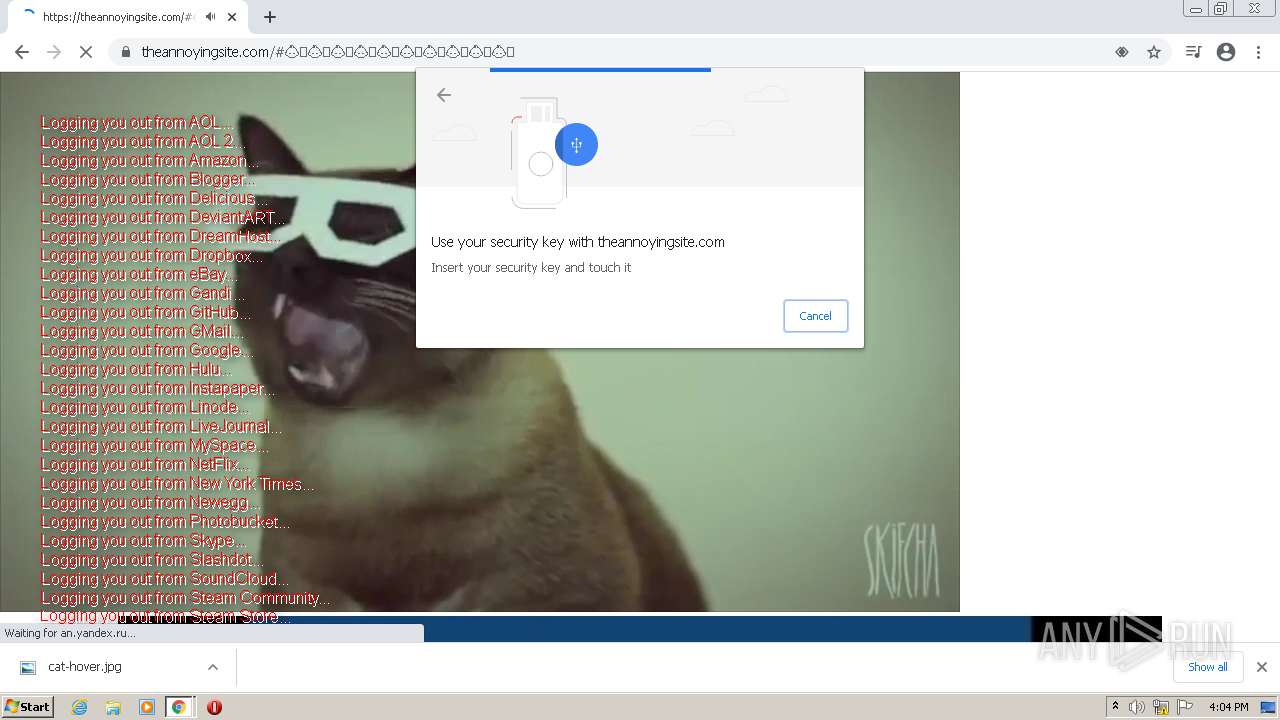The height and width of the screenshot is (720, 1280).
Task: Show hidden system tray icons
Action: pyautogui.click(x=1115, y=707)
